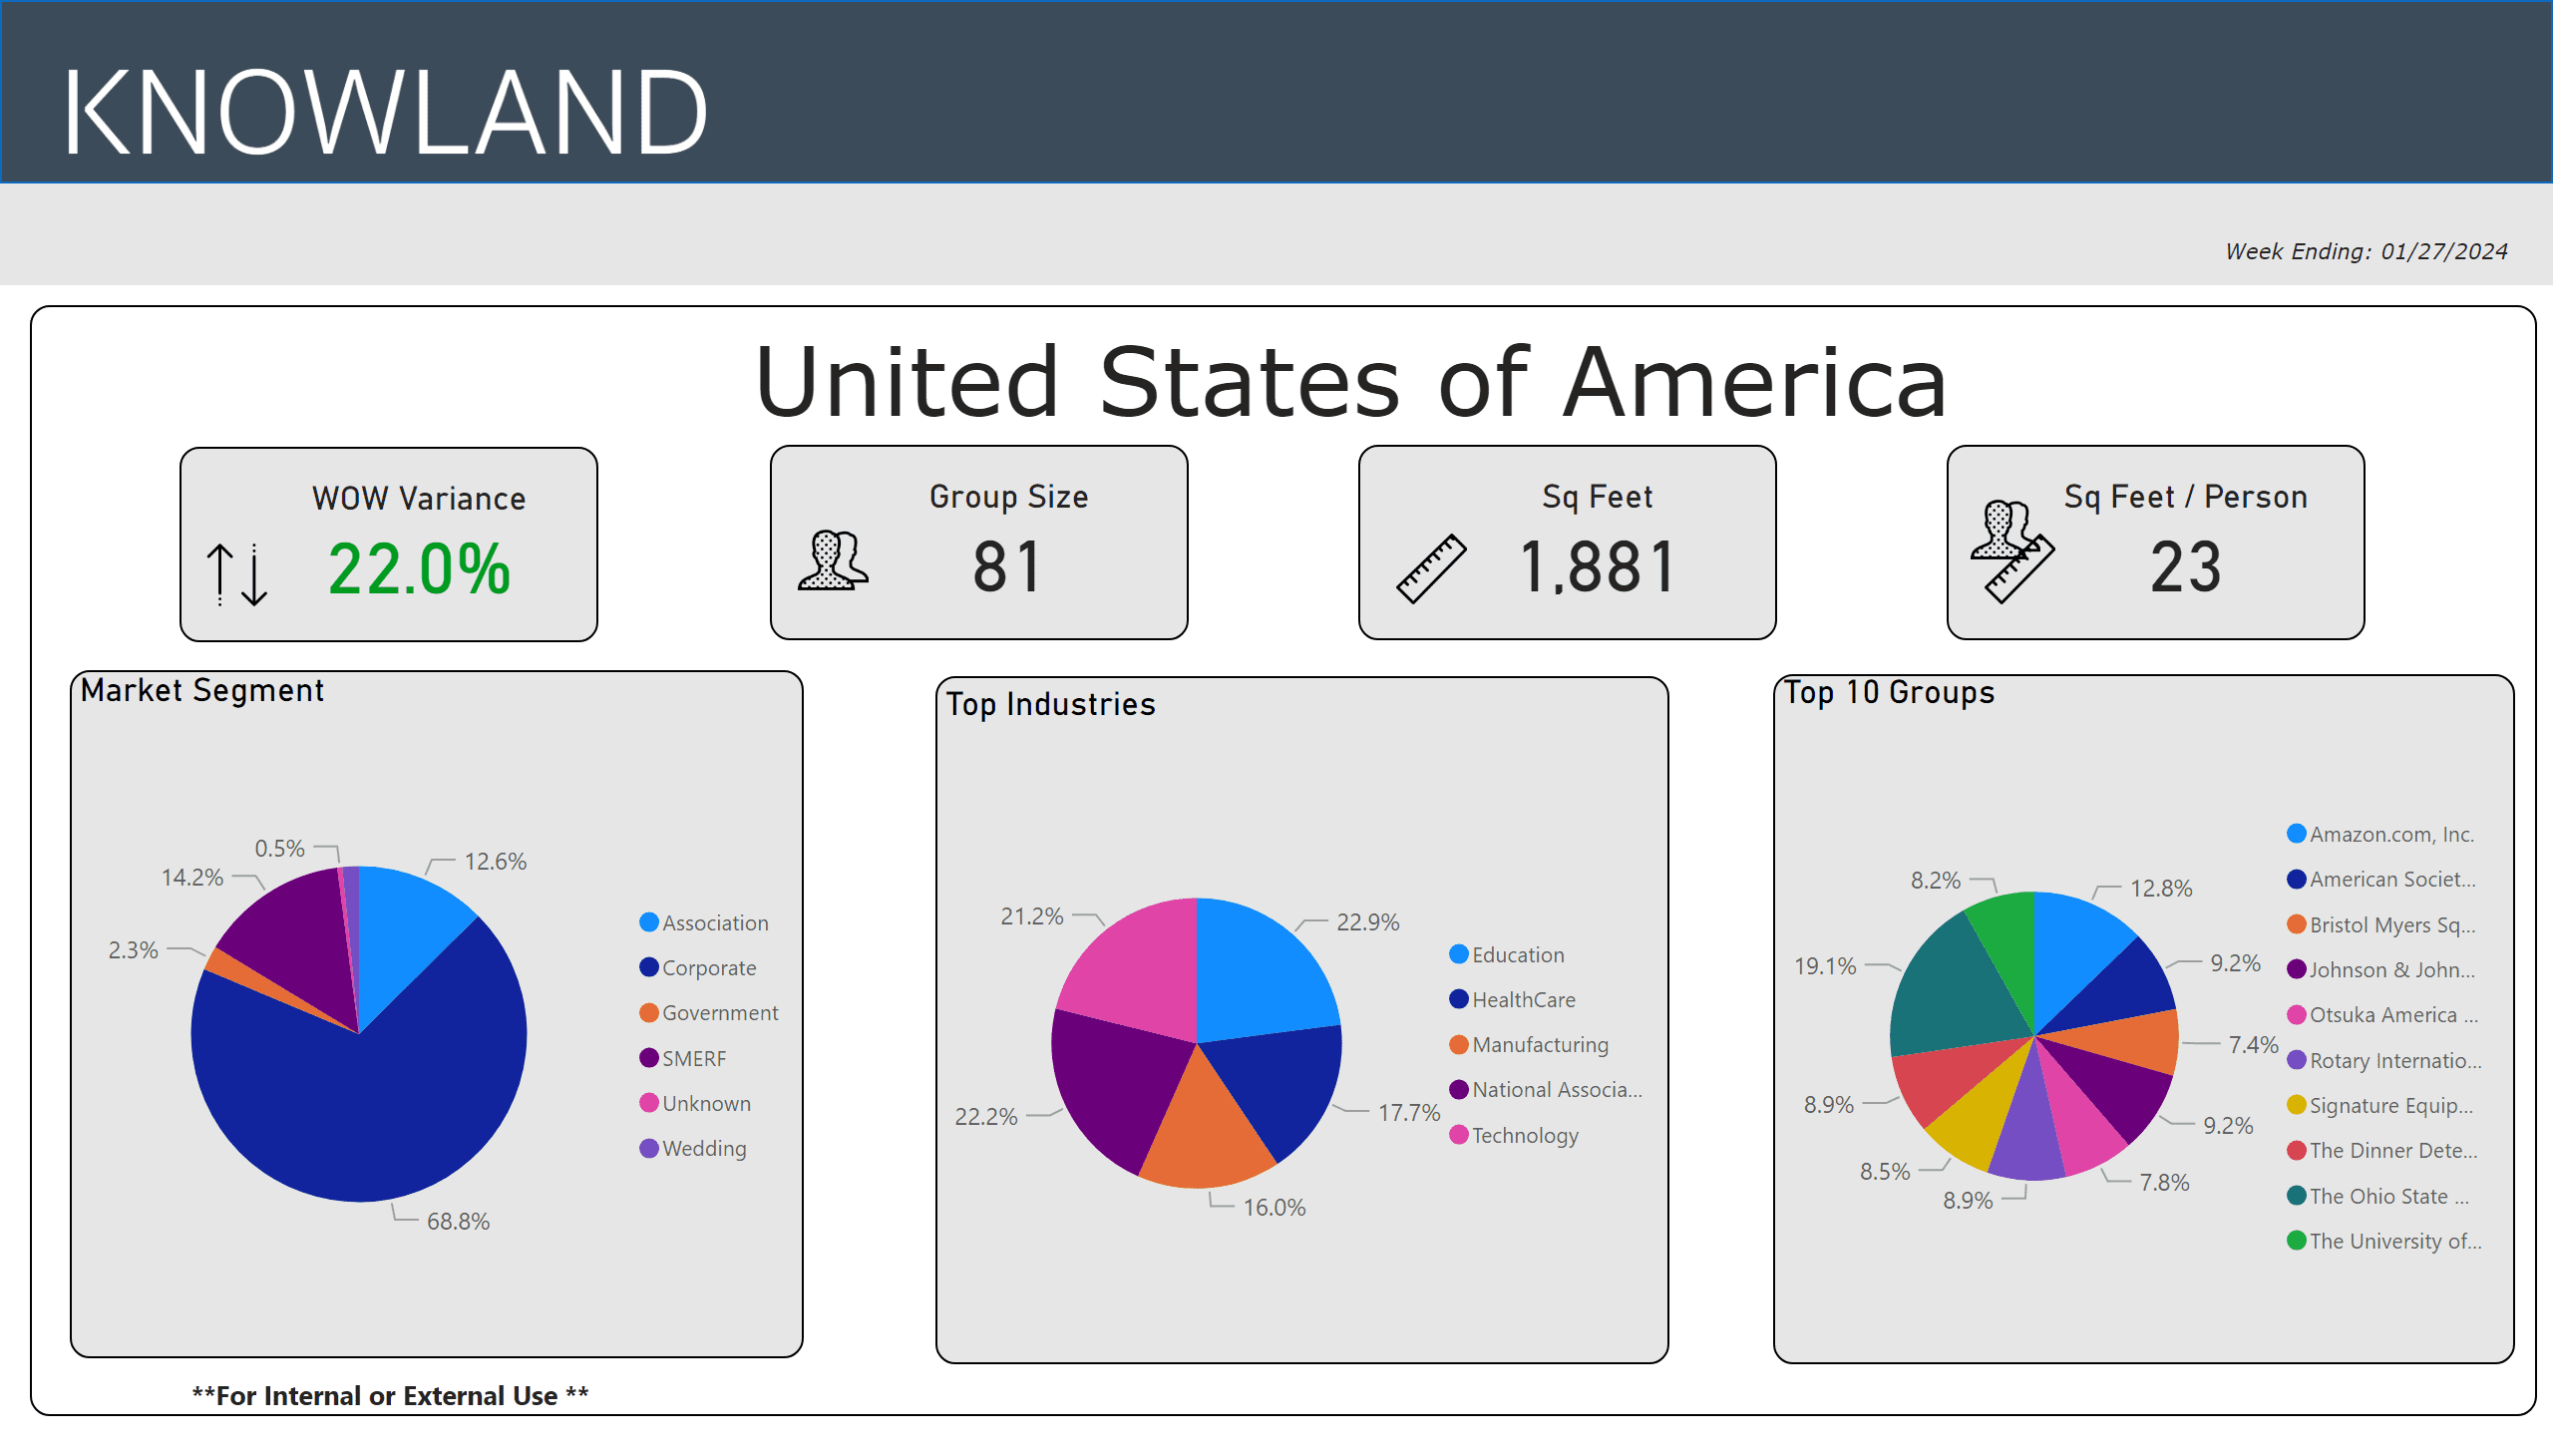
Task: Click the 22.0% WOW Variance value
Action: pos(419,570)
